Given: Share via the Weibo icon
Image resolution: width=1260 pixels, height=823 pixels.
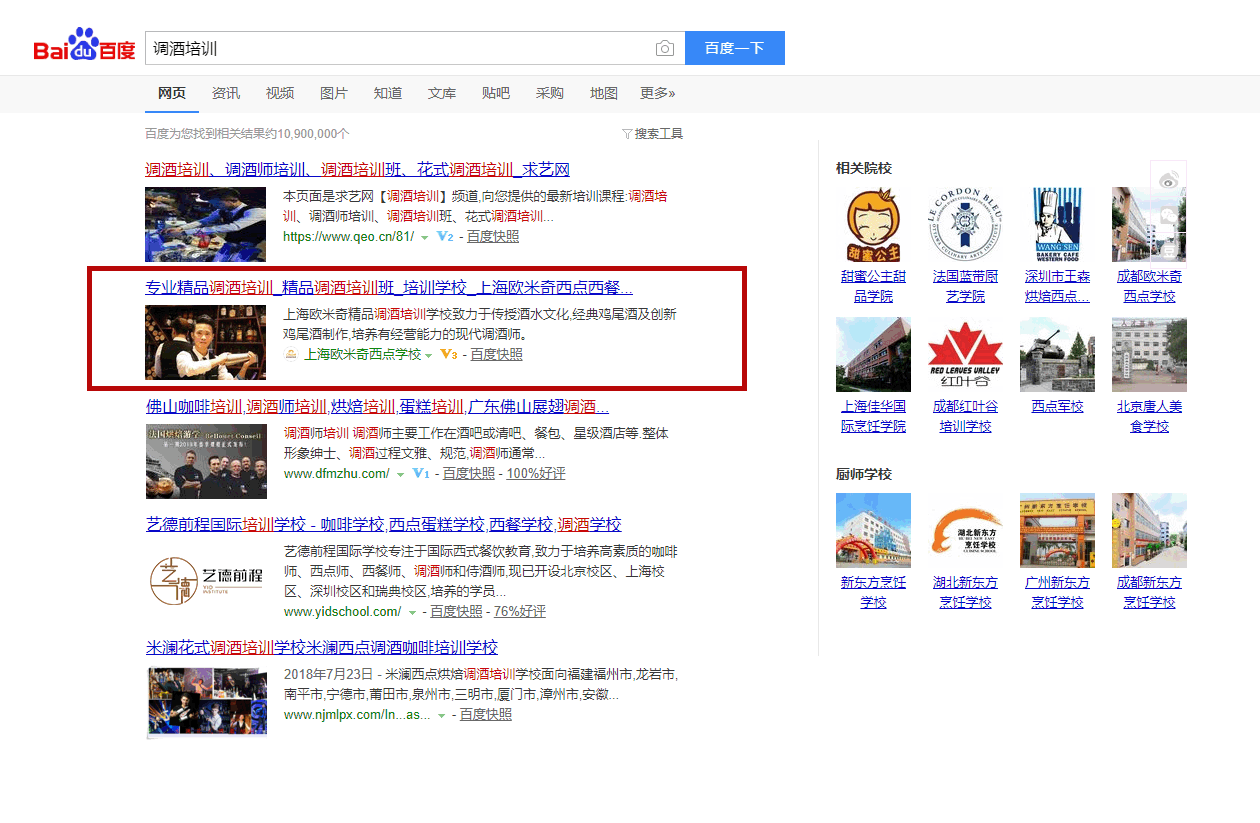Looking at the screenshot, I should [x=1168, y=179].
